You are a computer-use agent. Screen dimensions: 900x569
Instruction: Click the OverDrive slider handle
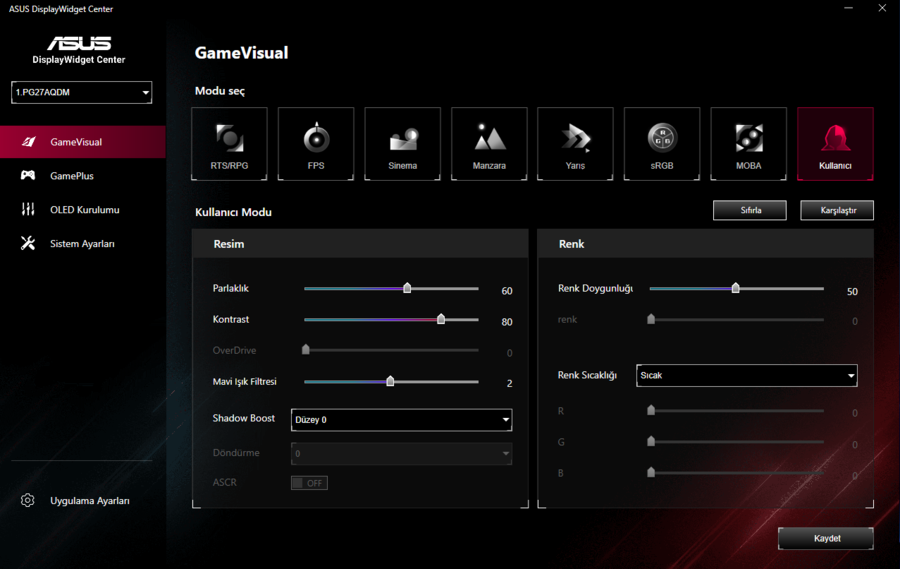click(306, 349)
